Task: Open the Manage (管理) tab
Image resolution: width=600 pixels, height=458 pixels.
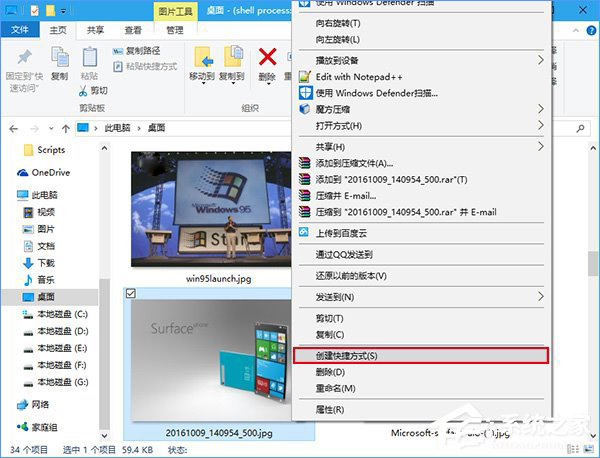Action: (x=174, y=30)
